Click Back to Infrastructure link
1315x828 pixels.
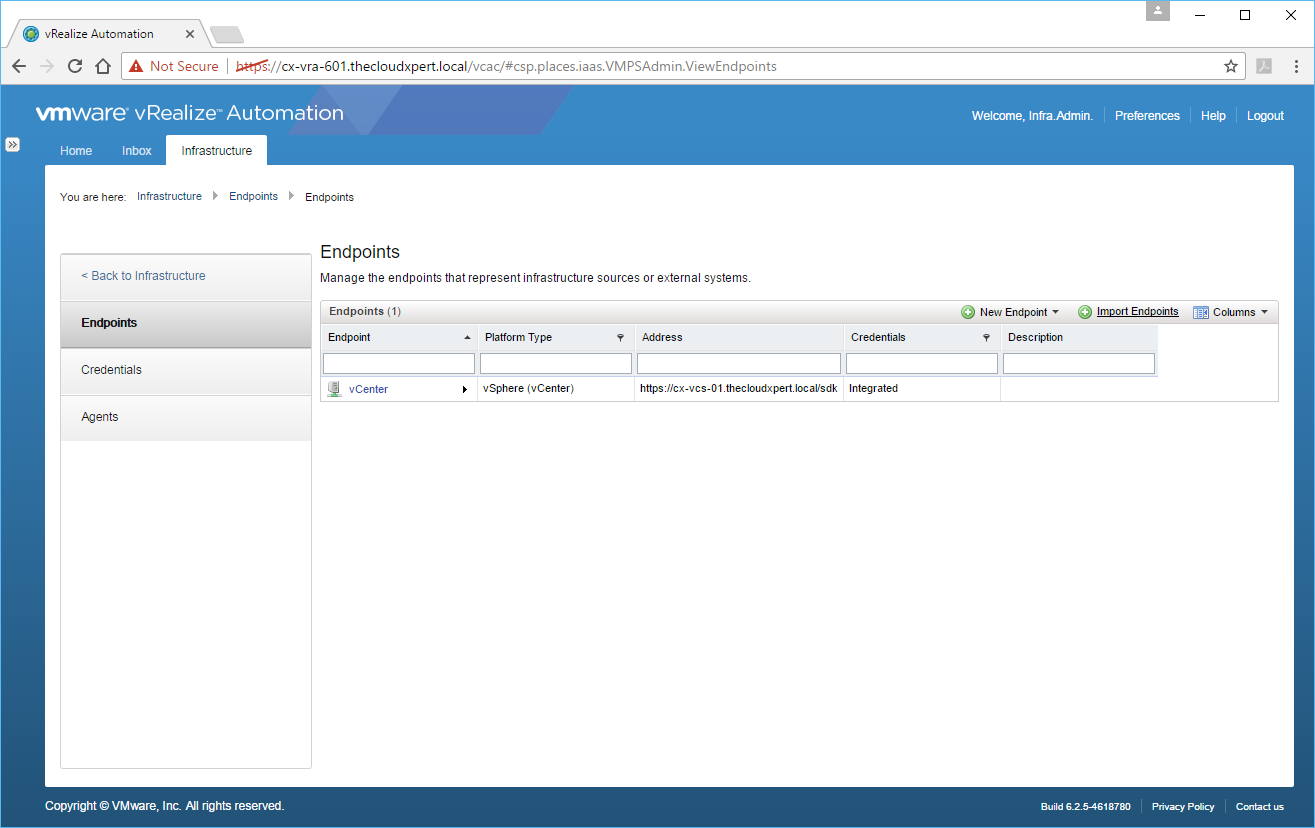pos(143,276)
